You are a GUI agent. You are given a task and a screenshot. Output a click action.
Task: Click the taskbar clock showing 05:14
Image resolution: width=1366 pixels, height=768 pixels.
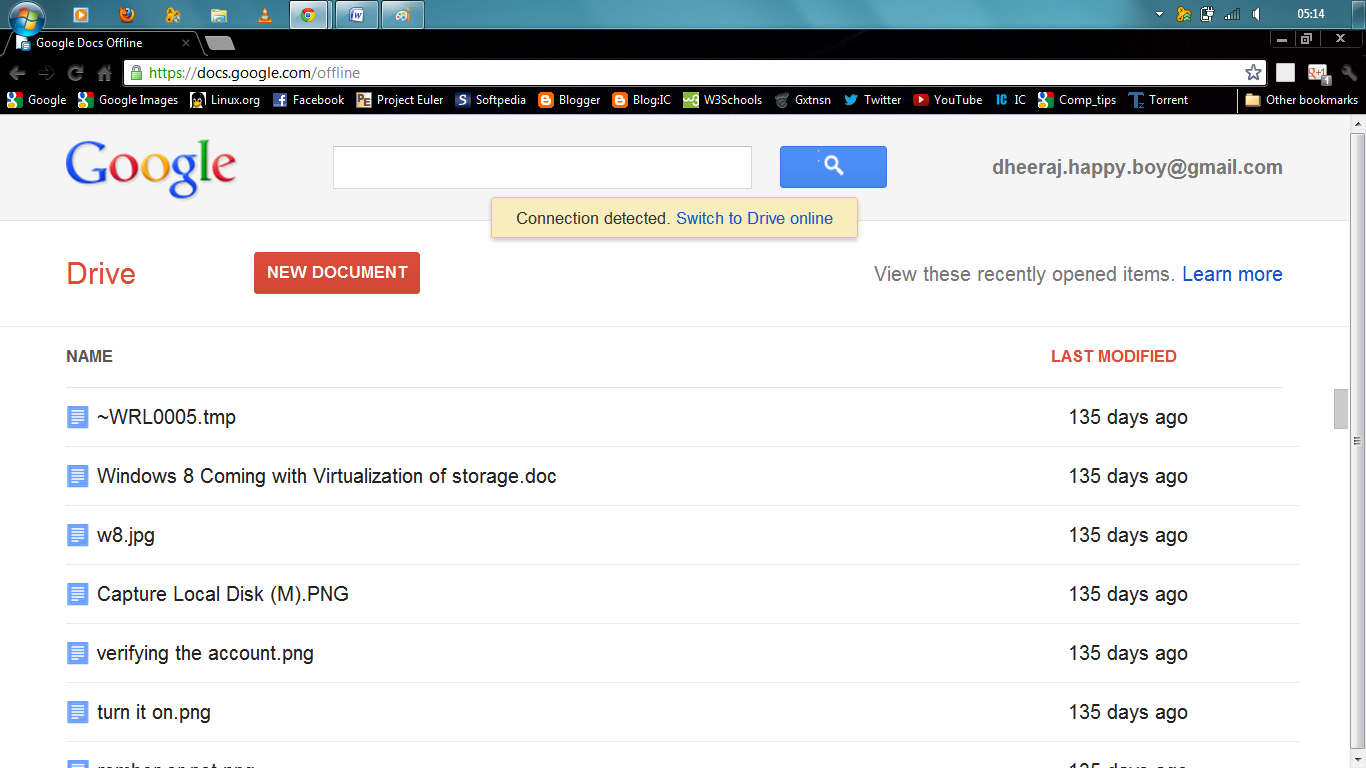(1310, 14)
